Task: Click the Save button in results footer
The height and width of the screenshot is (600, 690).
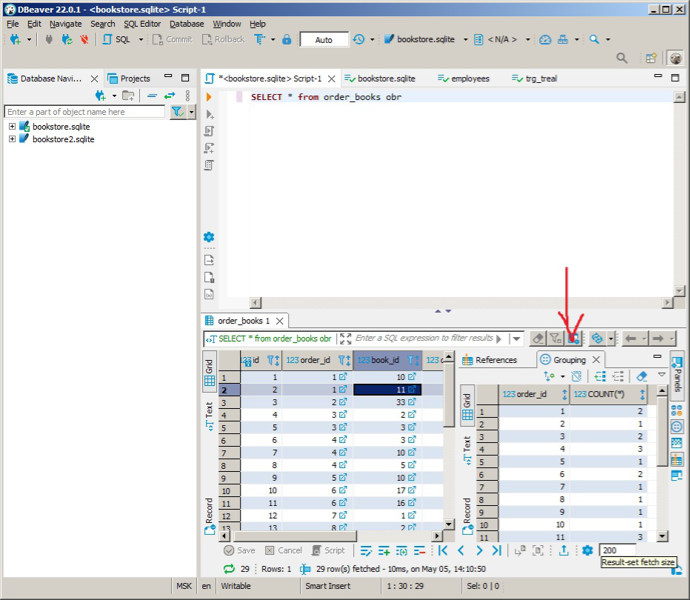Action: point(239,550)
